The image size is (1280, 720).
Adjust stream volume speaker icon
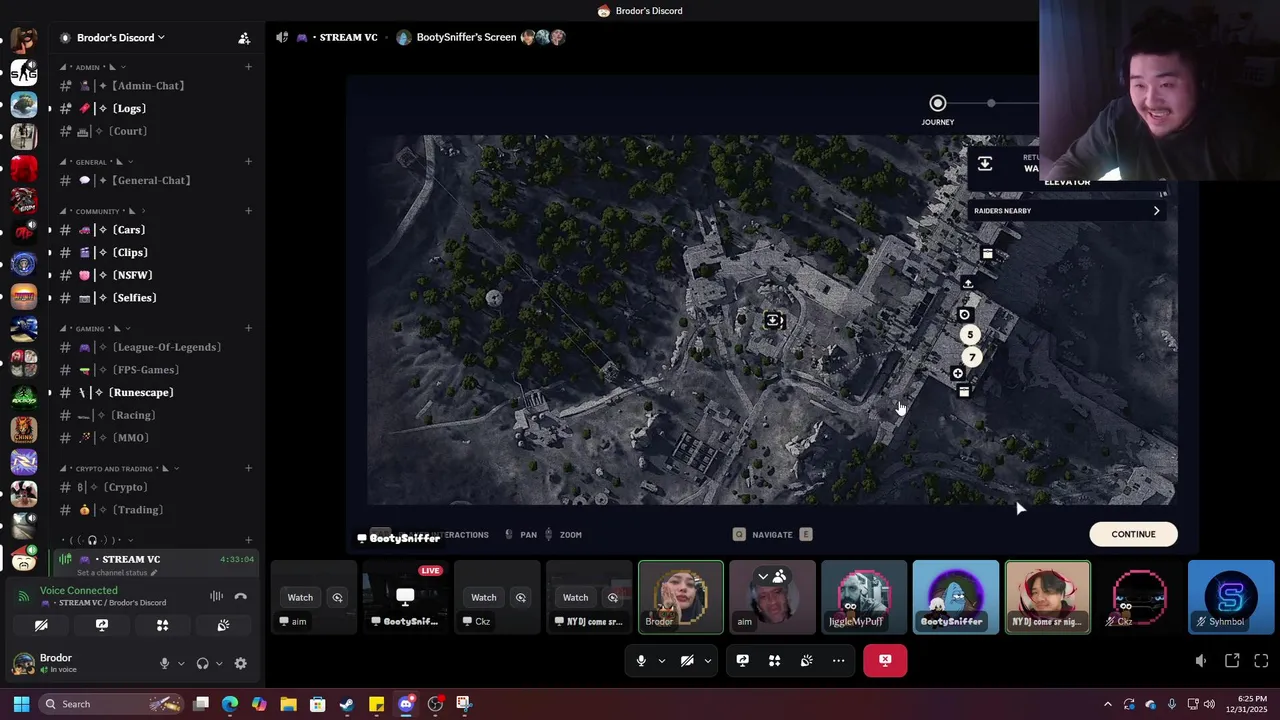[1201, 660]
